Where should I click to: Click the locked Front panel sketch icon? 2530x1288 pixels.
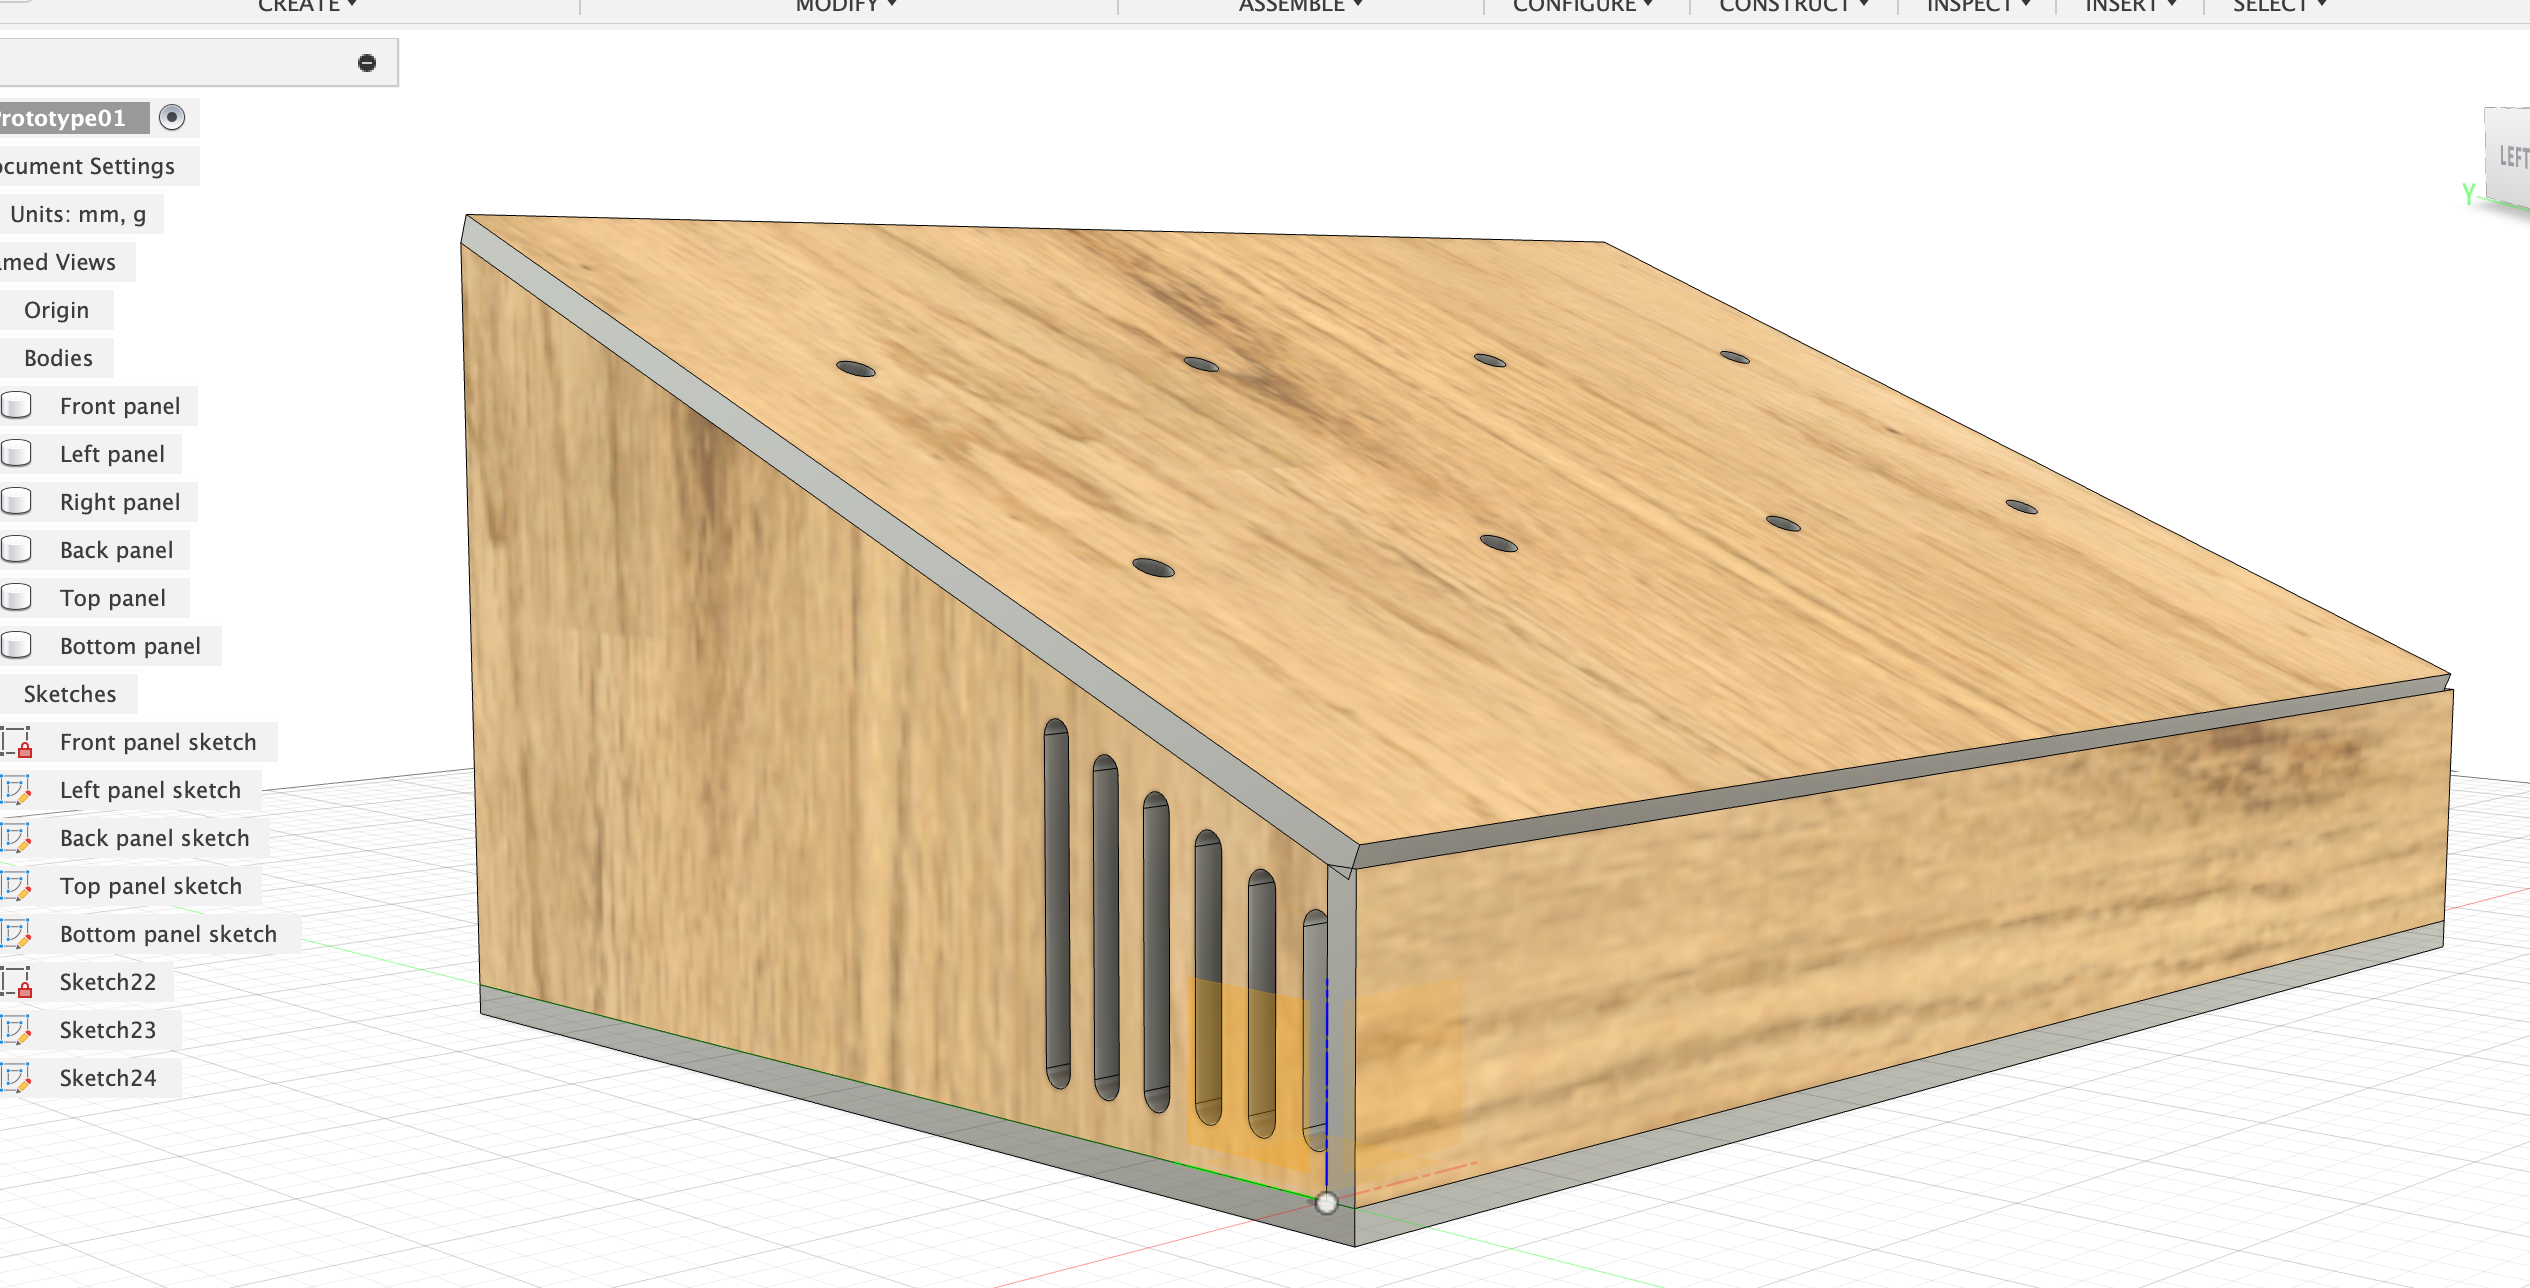[x=17, y=742]
